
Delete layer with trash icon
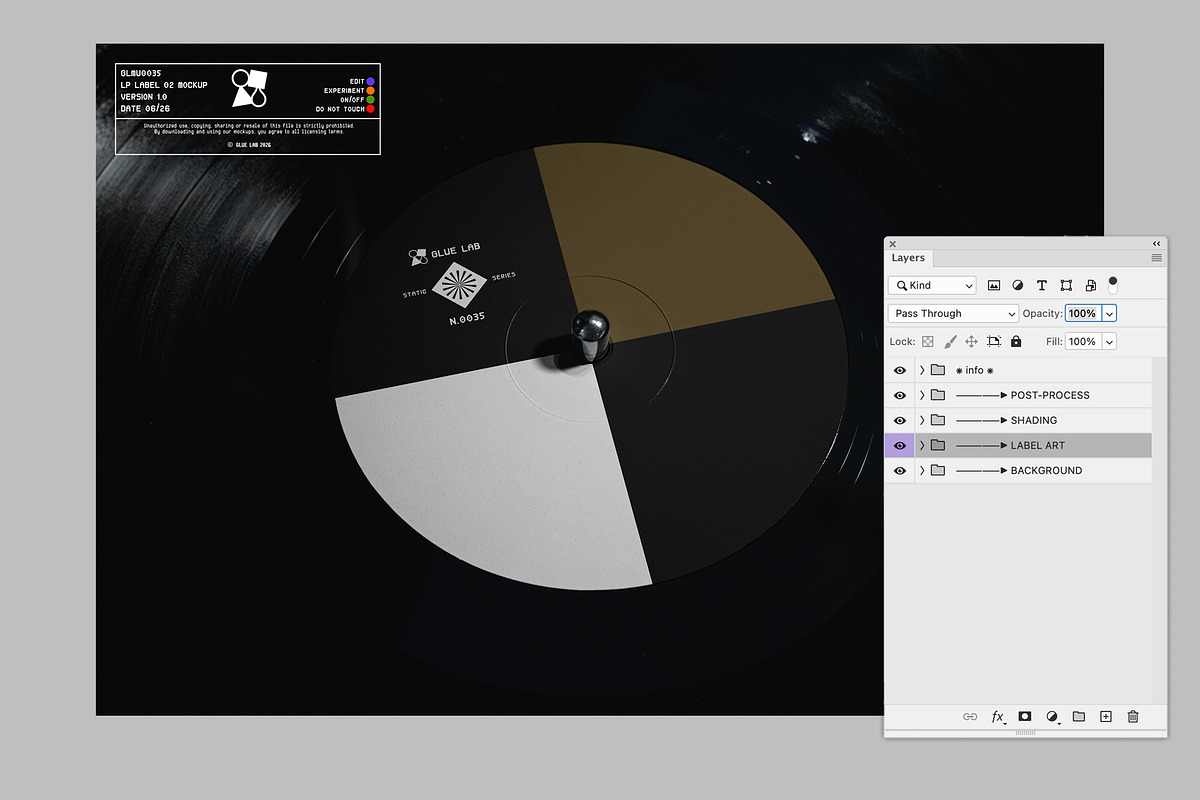click(1133, 716)
